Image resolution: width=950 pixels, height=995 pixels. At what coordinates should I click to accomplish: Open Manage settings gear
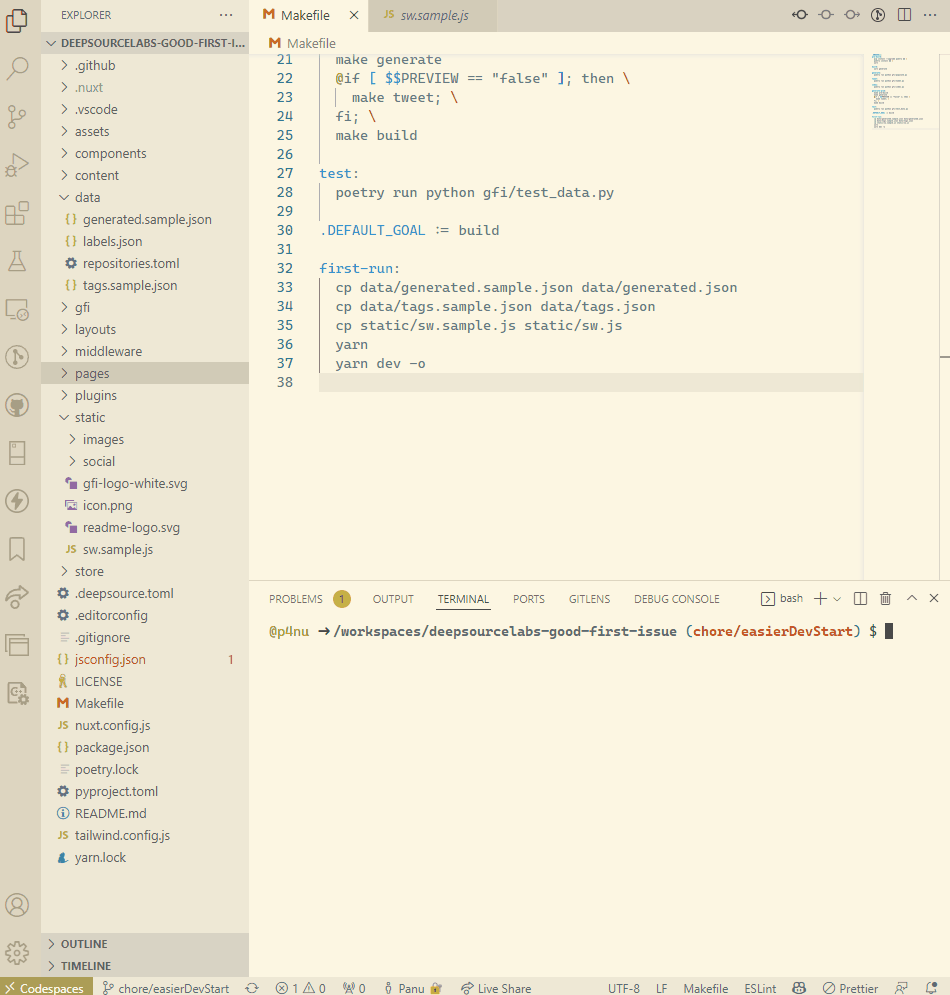click(17, 952)
